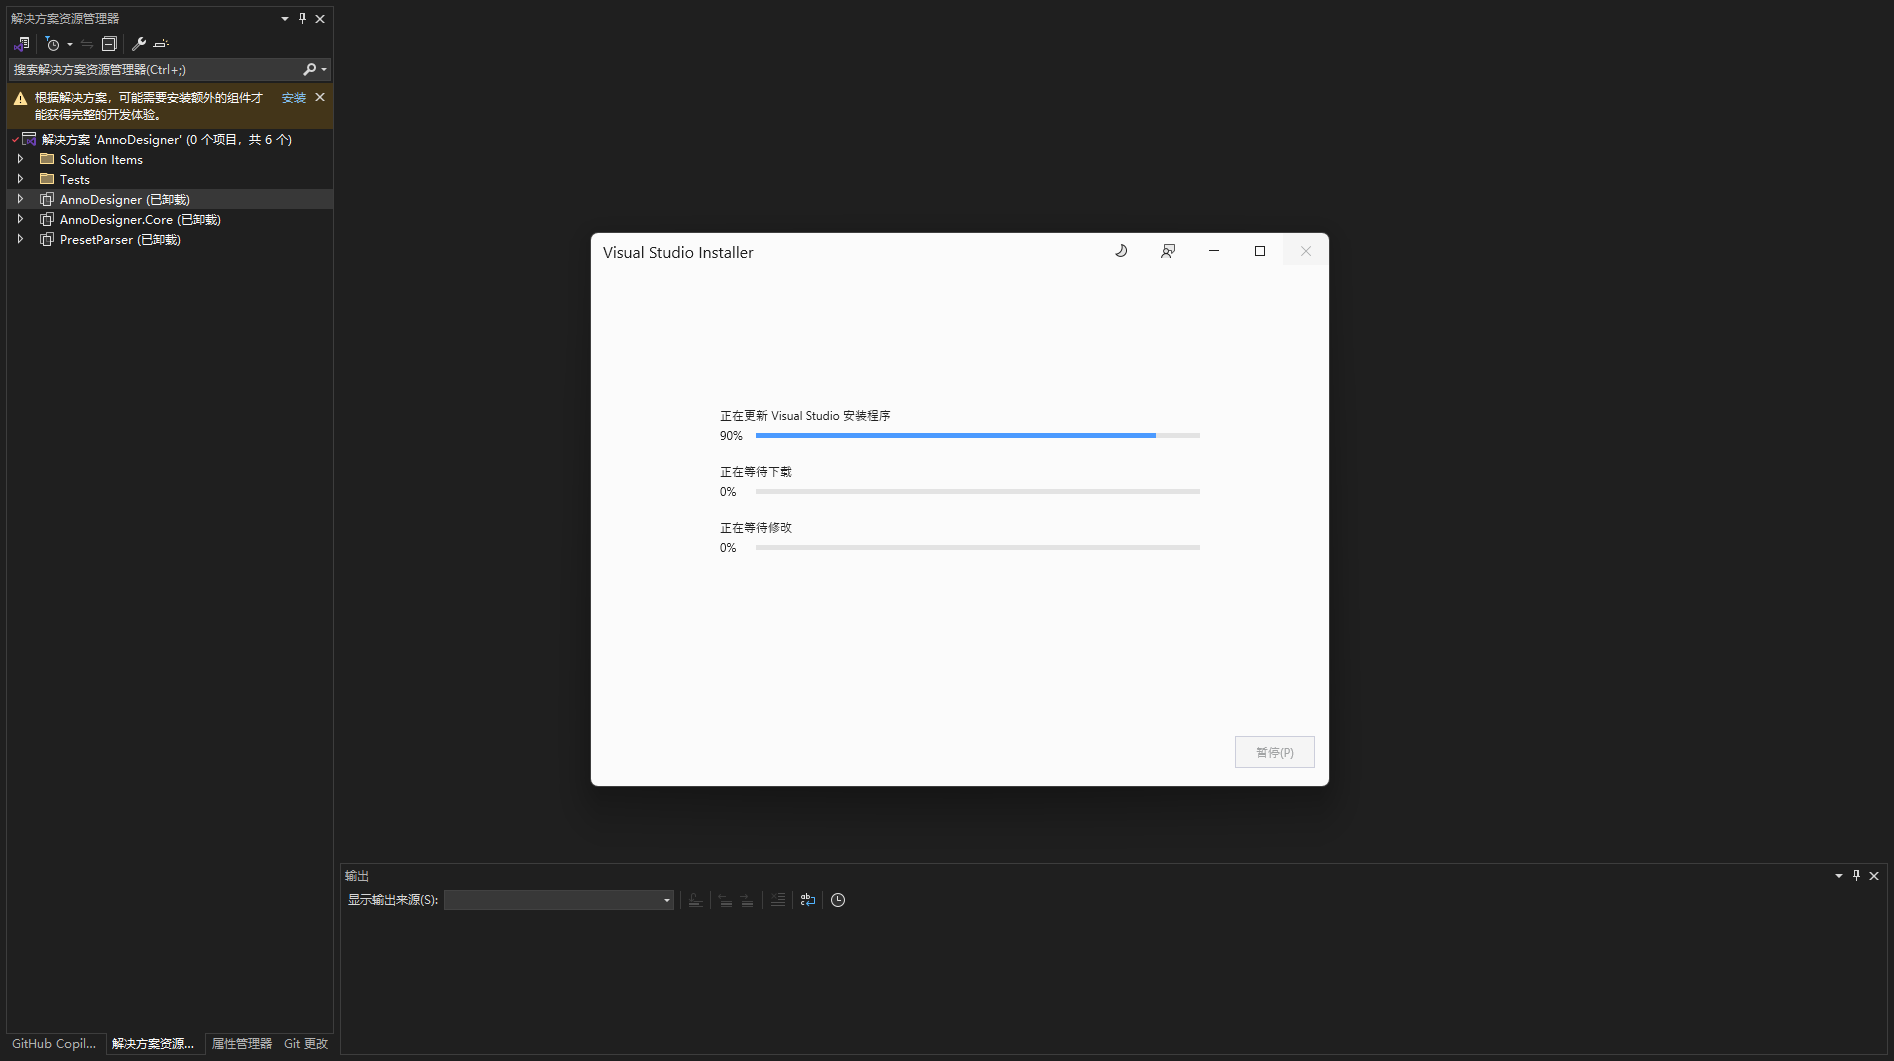Viewport: 1894px width, 1061px height.
Task: Toggle timestamps clock icon in Output panel
Action: [x=838, y=900]
